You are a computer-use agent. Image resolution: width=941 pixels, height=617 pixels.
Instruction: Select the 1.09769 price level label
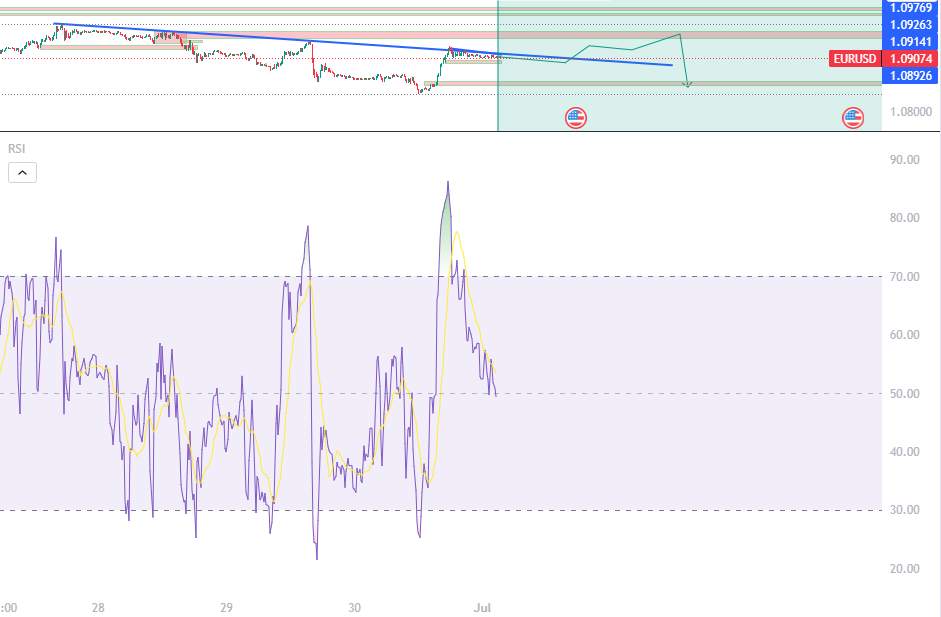(910, 8)
